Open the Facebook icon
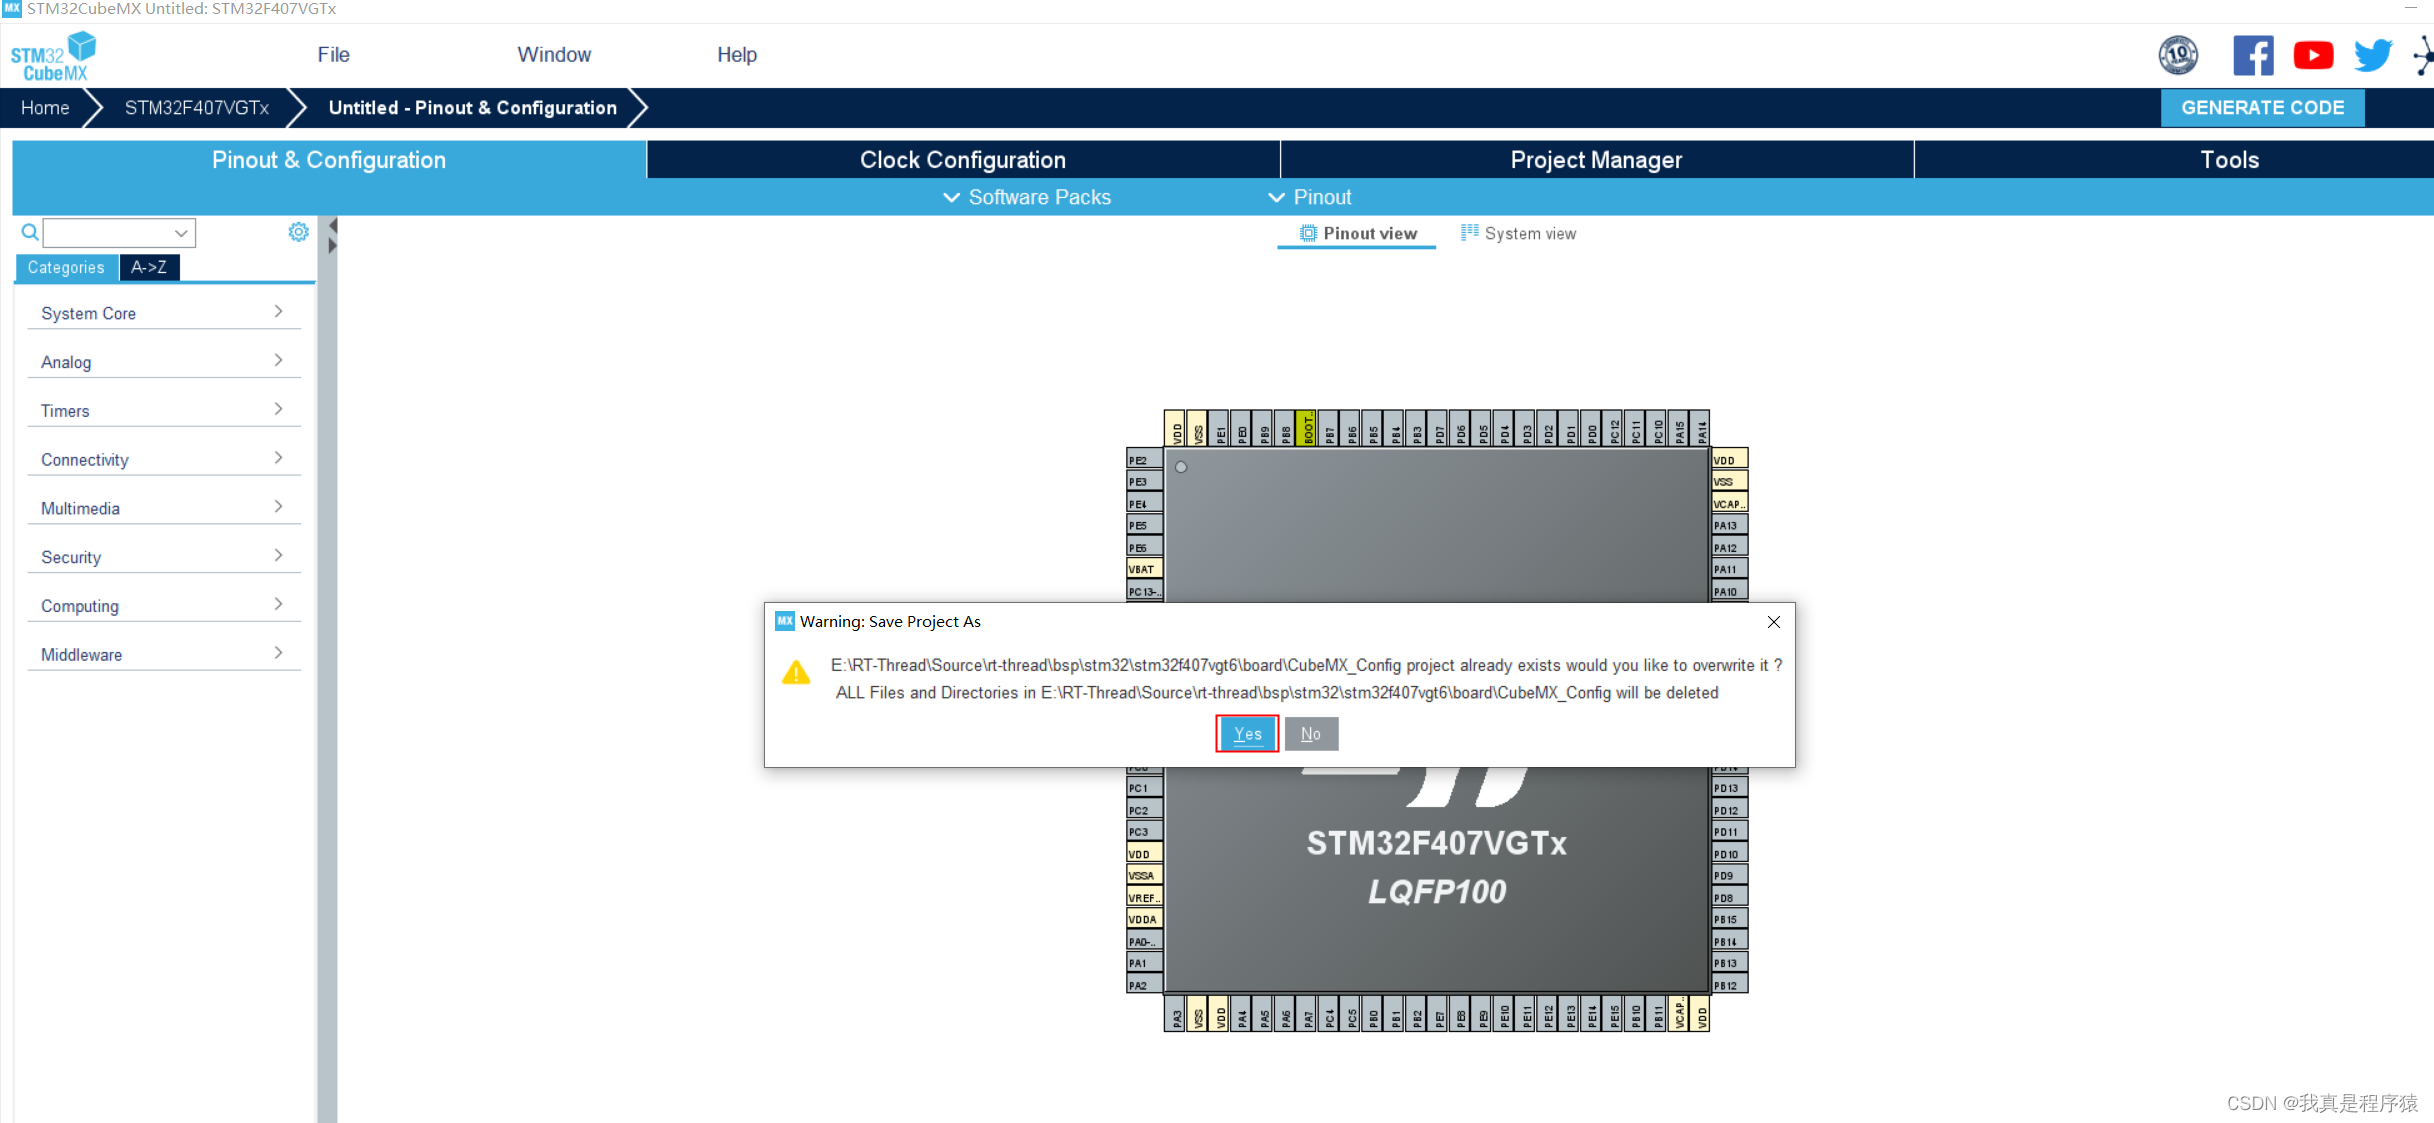This screenshot has width=2434, height=1123. click(x=2253, y=55)
